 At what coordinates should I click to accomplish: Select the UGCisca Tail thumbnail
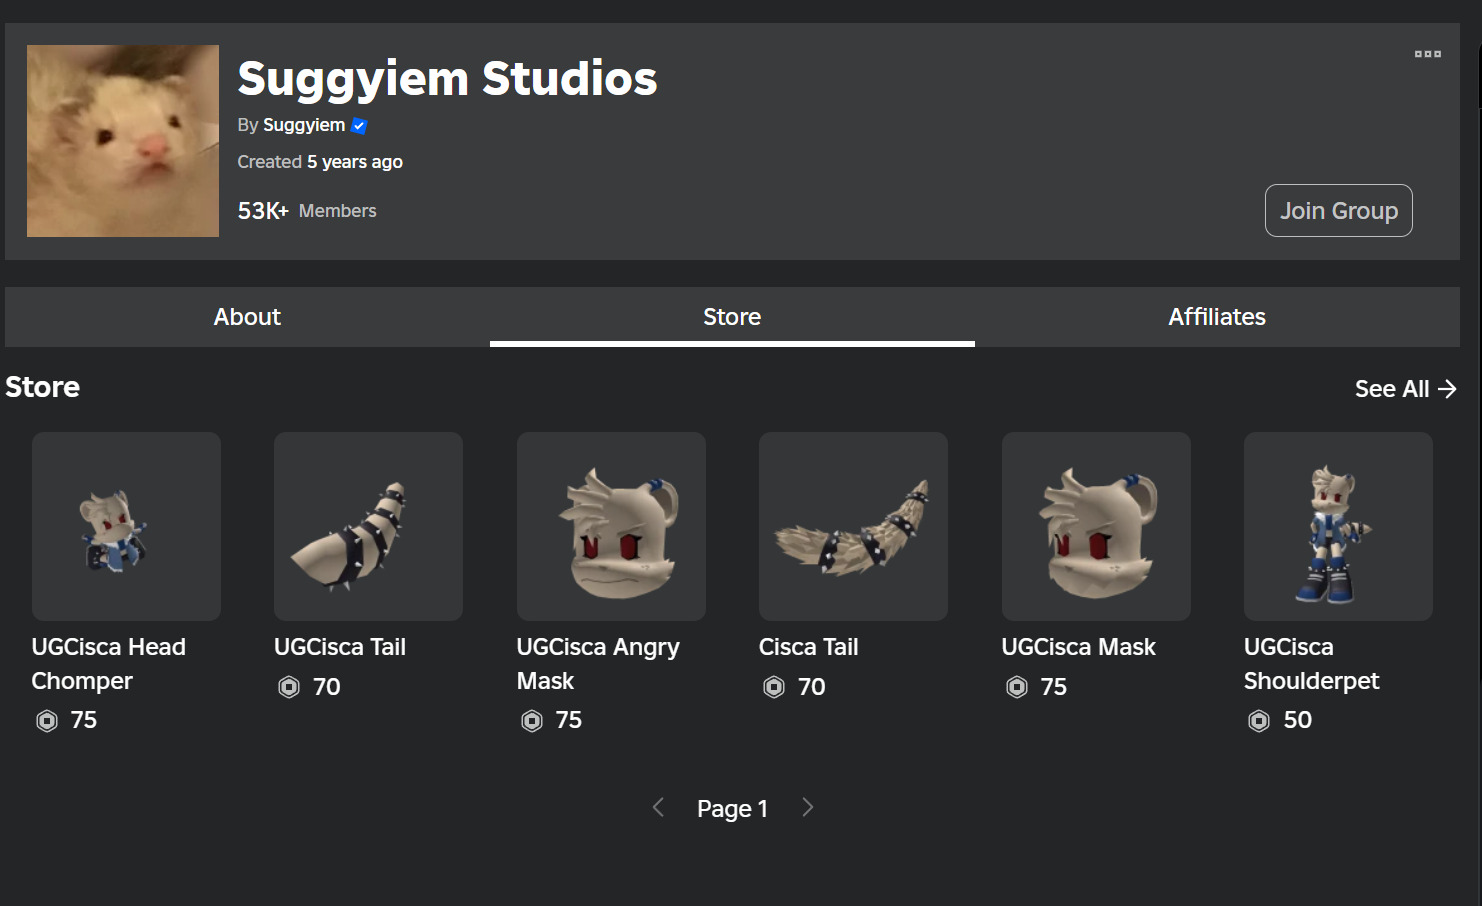coord(368,526)
